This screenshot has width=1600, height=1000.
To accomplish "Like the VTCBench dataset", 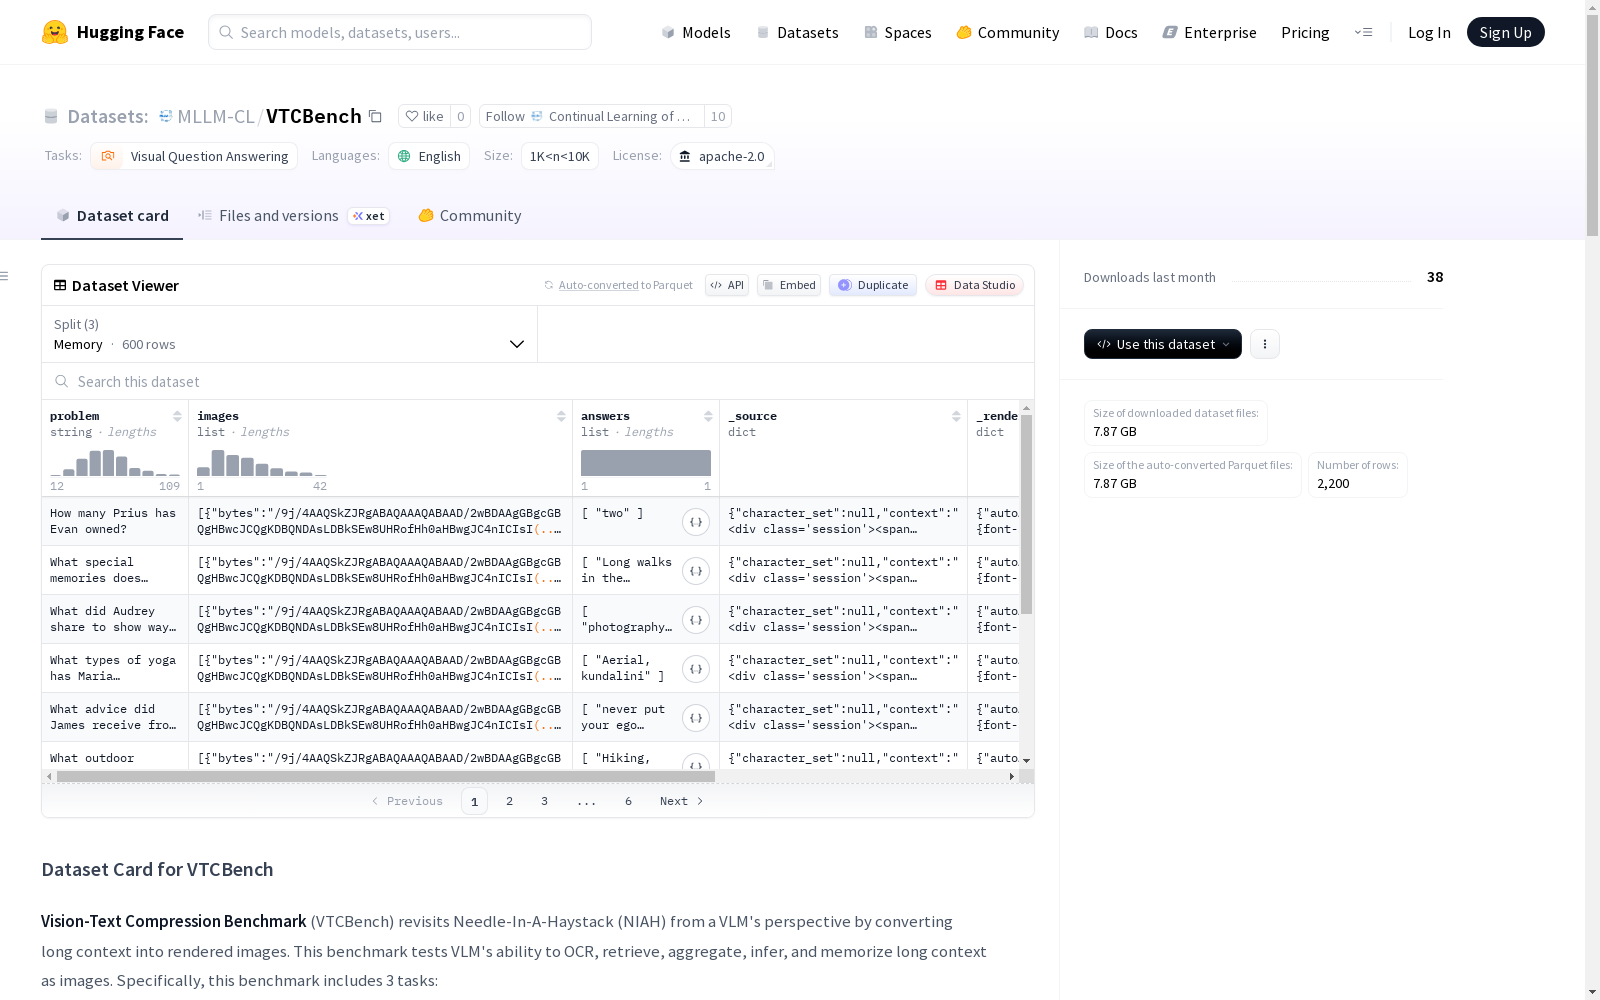I will tap(425, 116).
